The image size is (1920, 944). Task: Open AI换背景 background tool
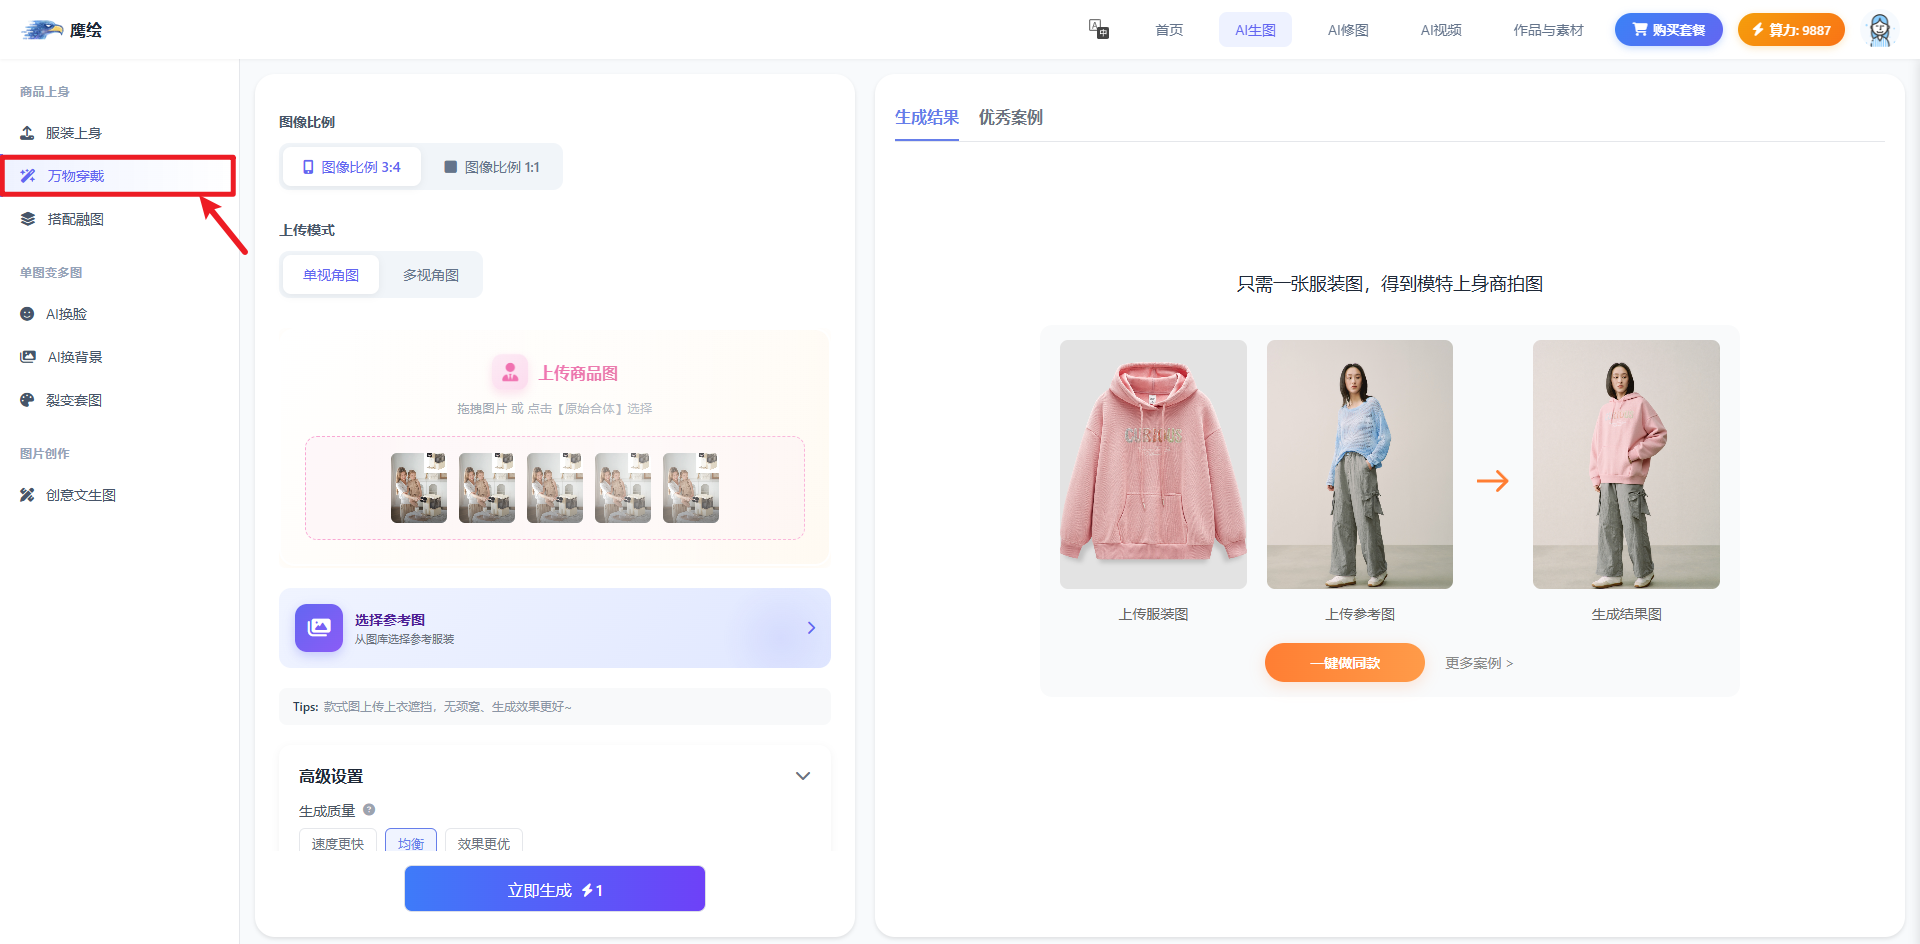(74, 357)
